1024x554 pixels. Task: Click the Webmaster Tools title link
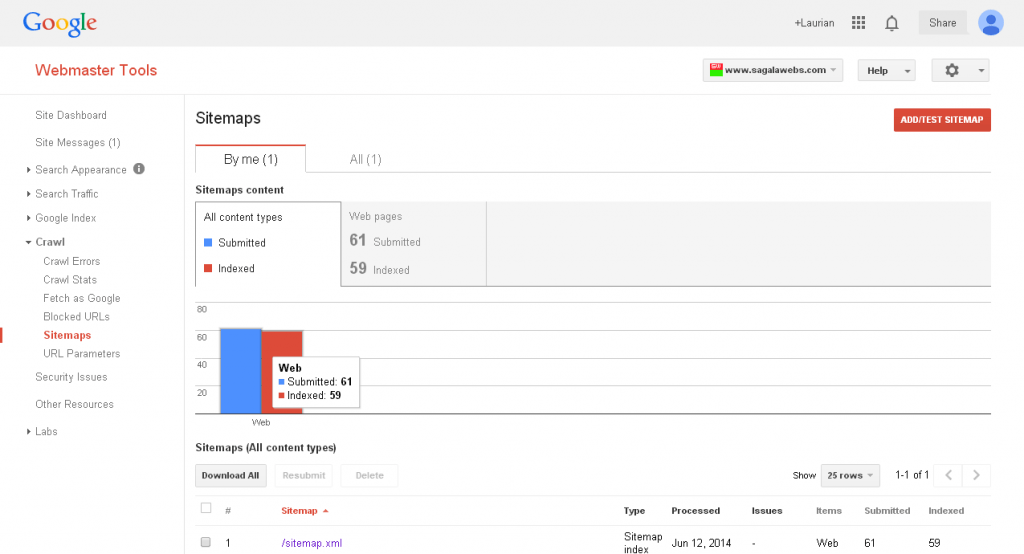pos(96,70)
